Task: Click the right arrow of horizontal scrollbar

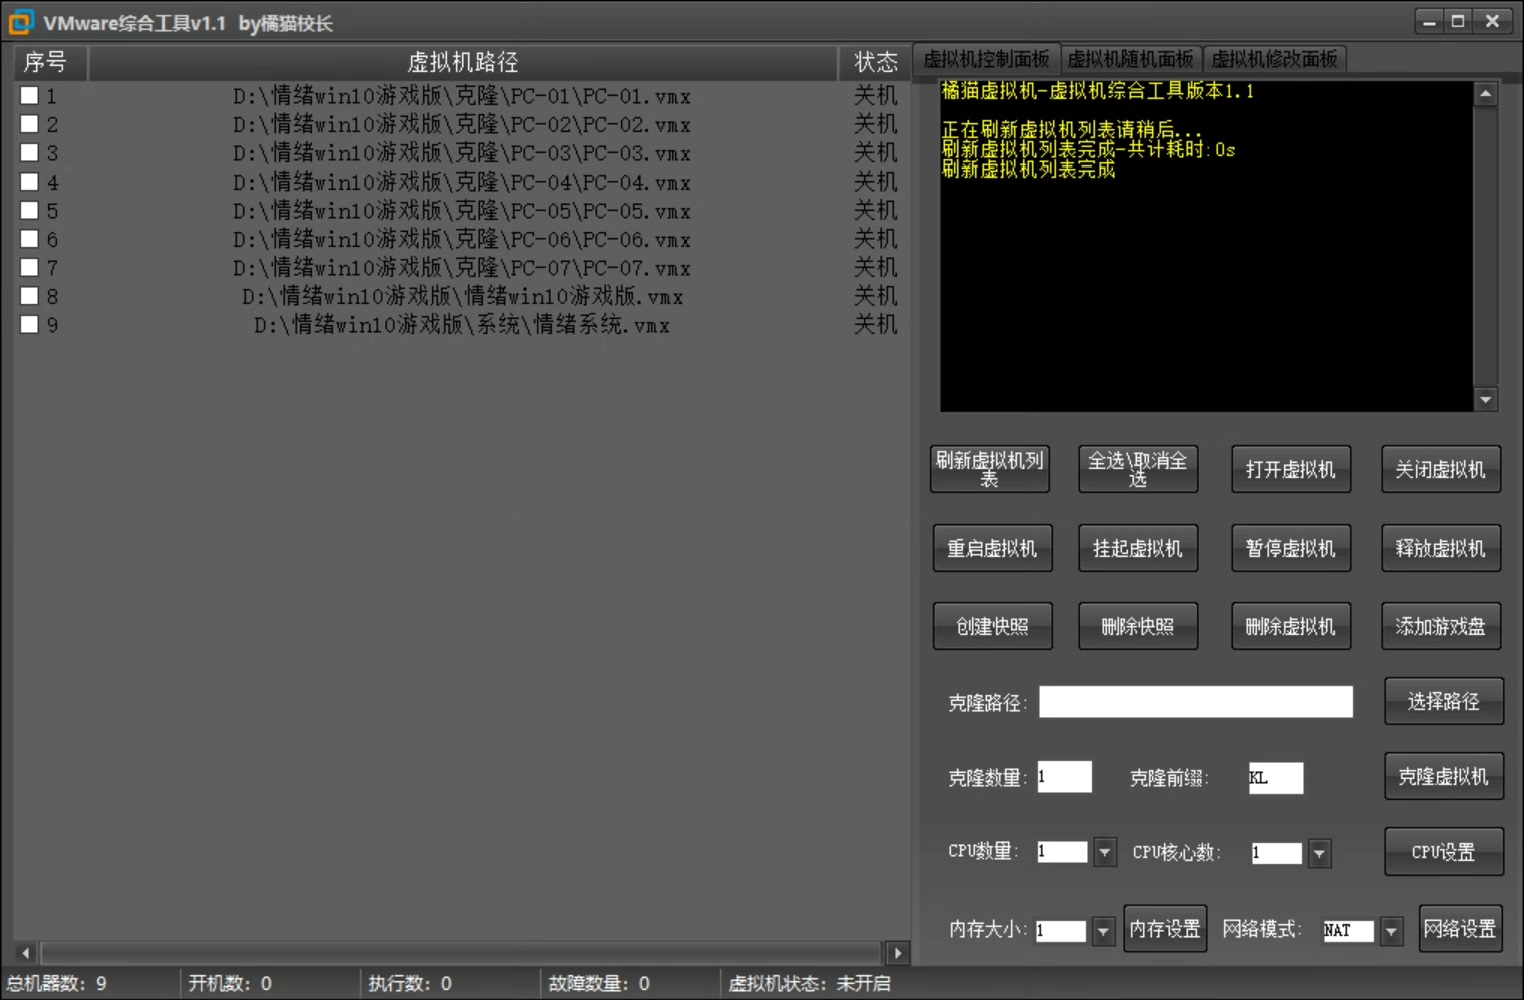Action: [x=897, y=953]
